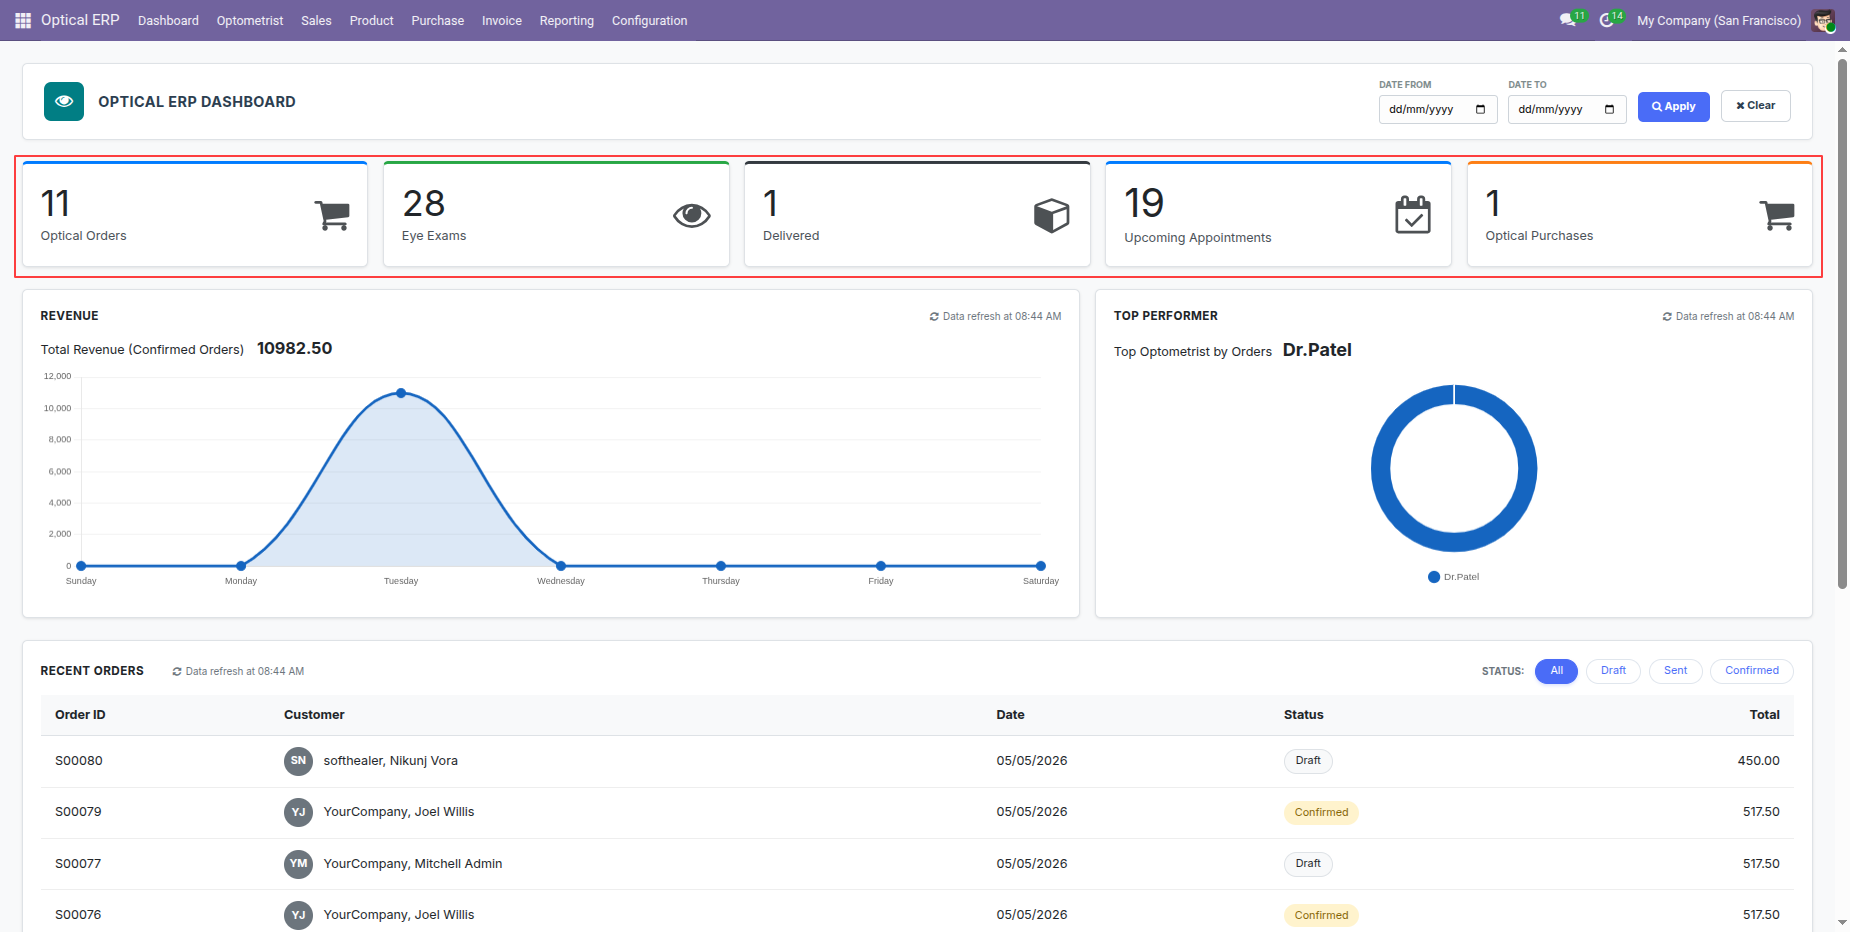The image size is (1850, 932).
Task: Click the Optical Purchases cart icon
Action: coord(1777,215)
